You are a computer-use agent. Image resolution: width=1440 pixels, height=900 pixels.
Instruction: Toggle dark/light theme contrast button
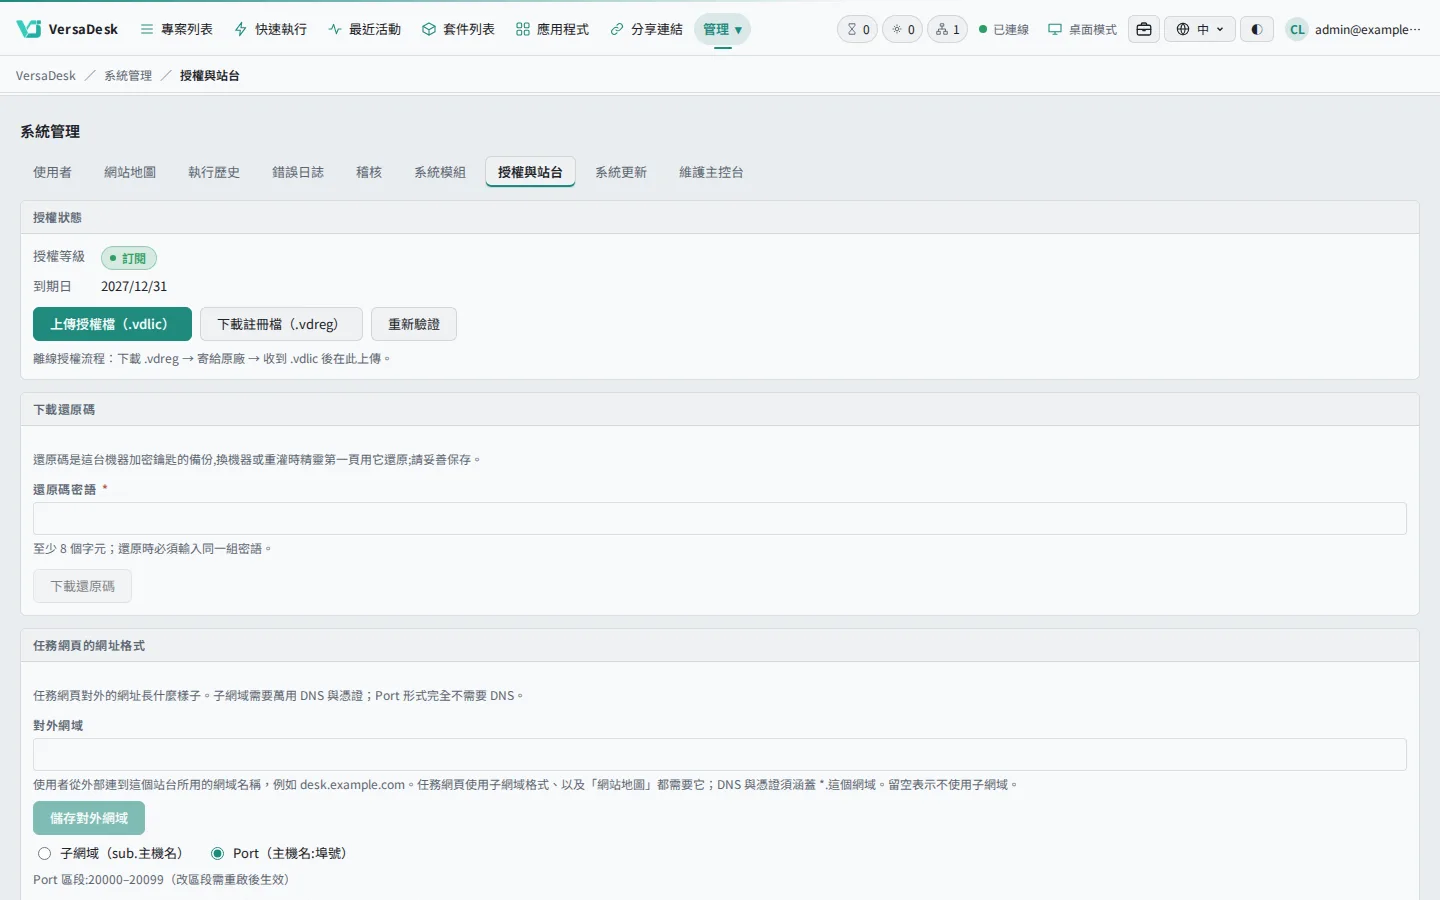(1257, 29)
